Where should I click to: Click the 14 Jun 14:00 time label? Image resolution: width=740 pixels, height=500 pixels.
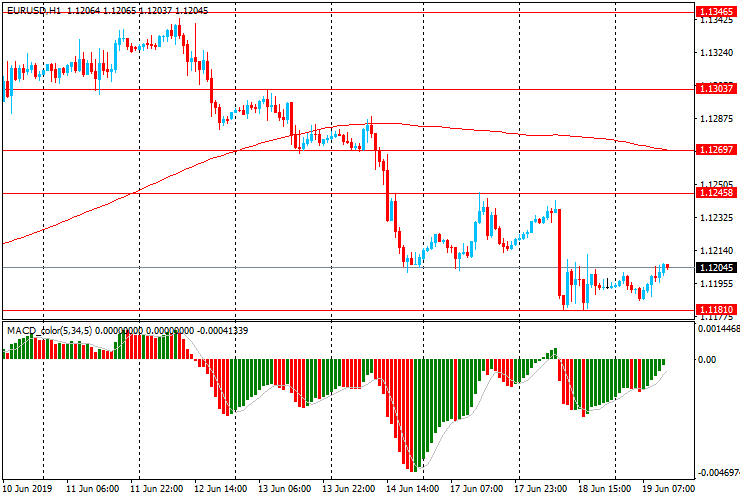click(412, 489)
